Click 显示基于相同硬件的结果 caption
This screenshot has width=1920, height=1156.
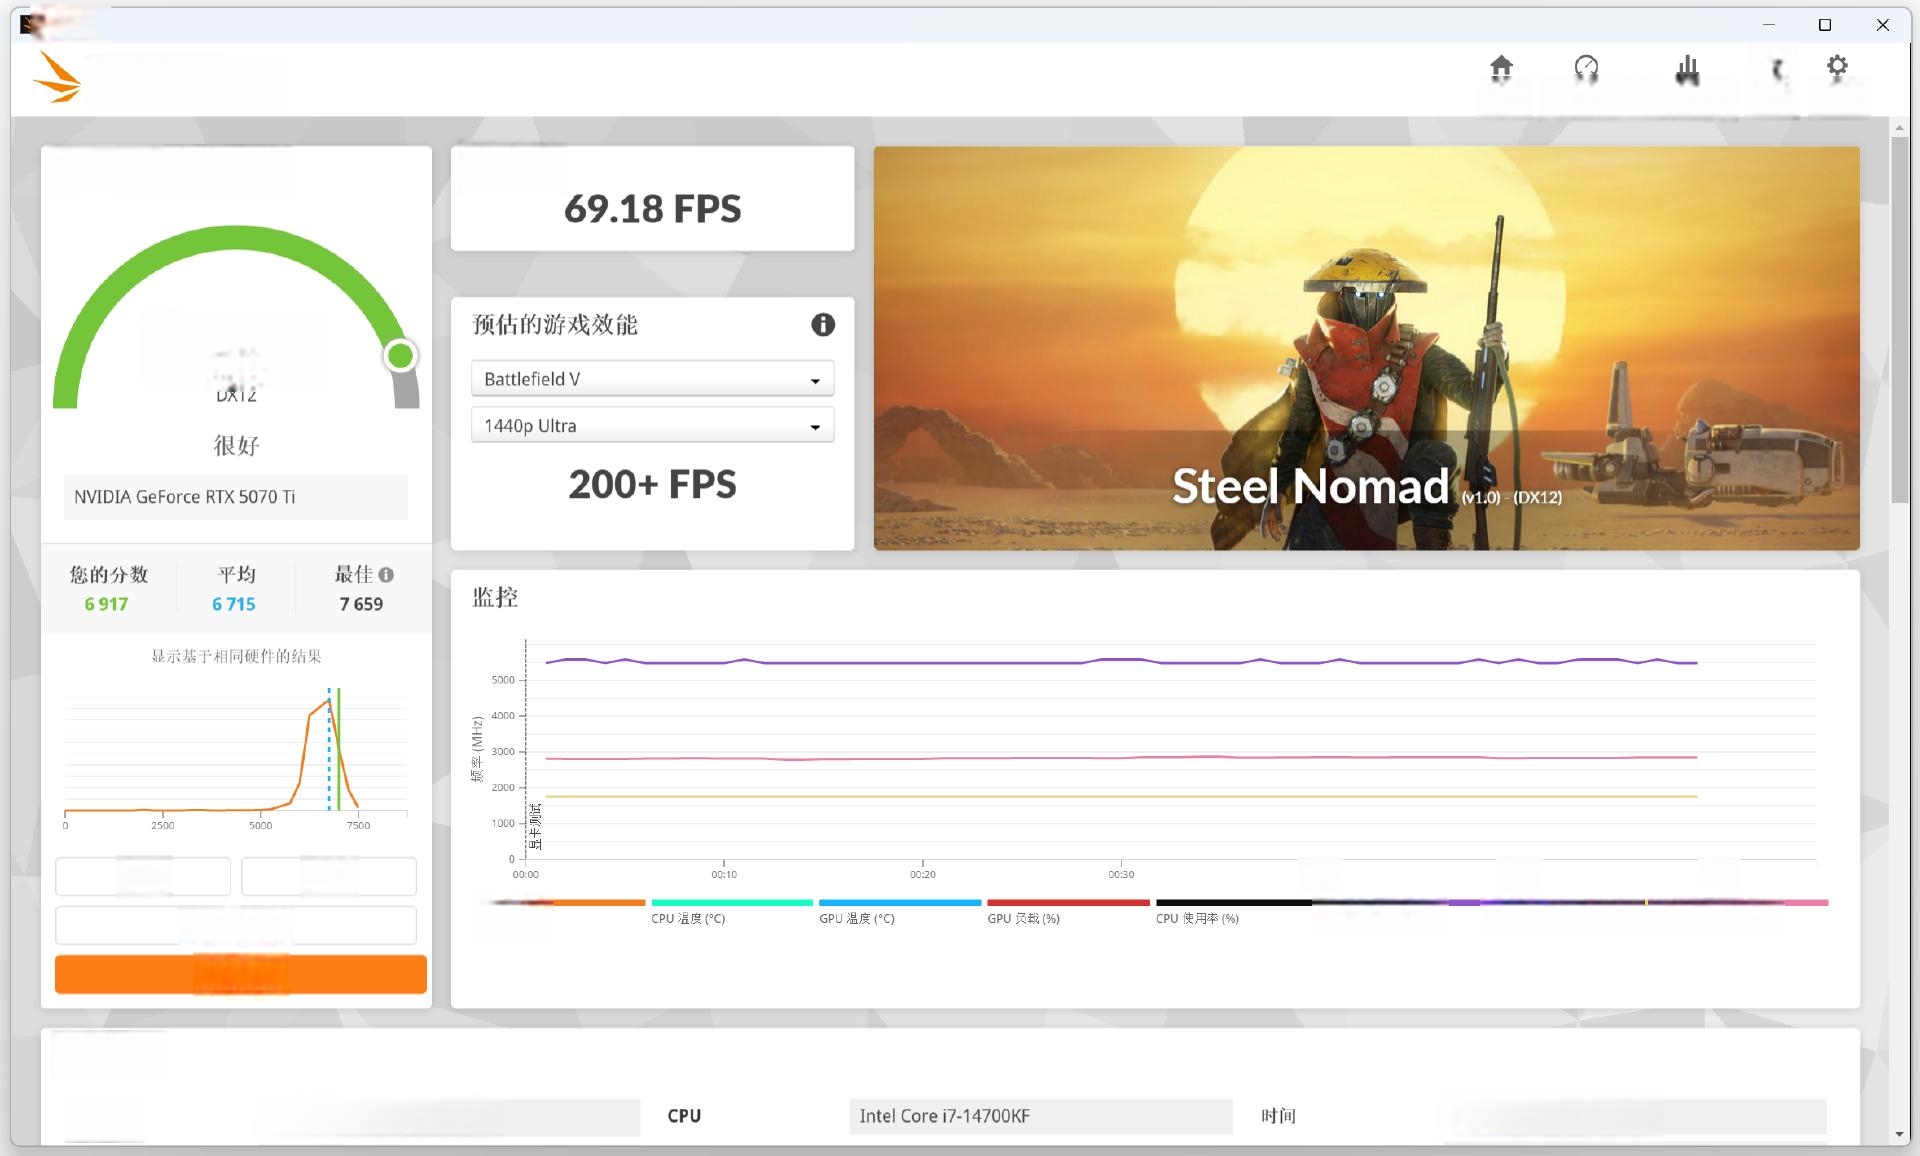(x=236, y=656)
